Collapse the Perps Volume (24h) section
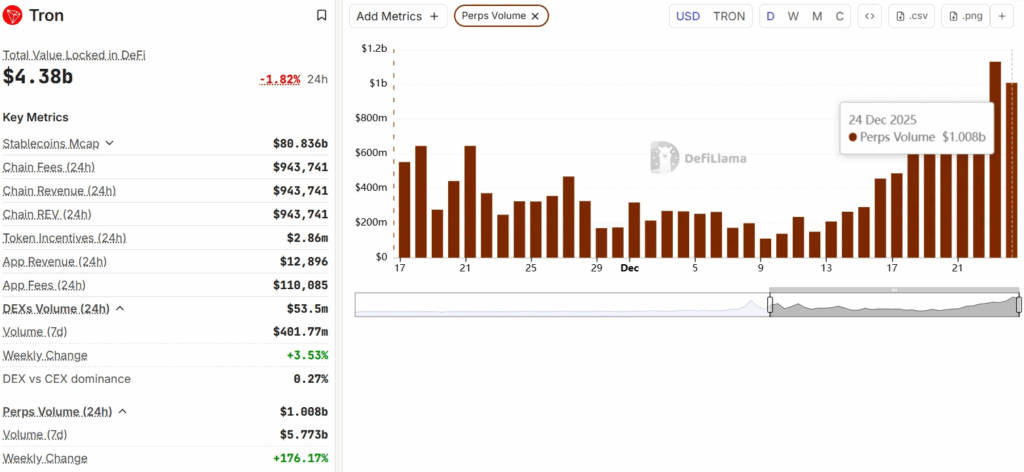This screenshot has height=472, width=1024. [x=119, y=411]
